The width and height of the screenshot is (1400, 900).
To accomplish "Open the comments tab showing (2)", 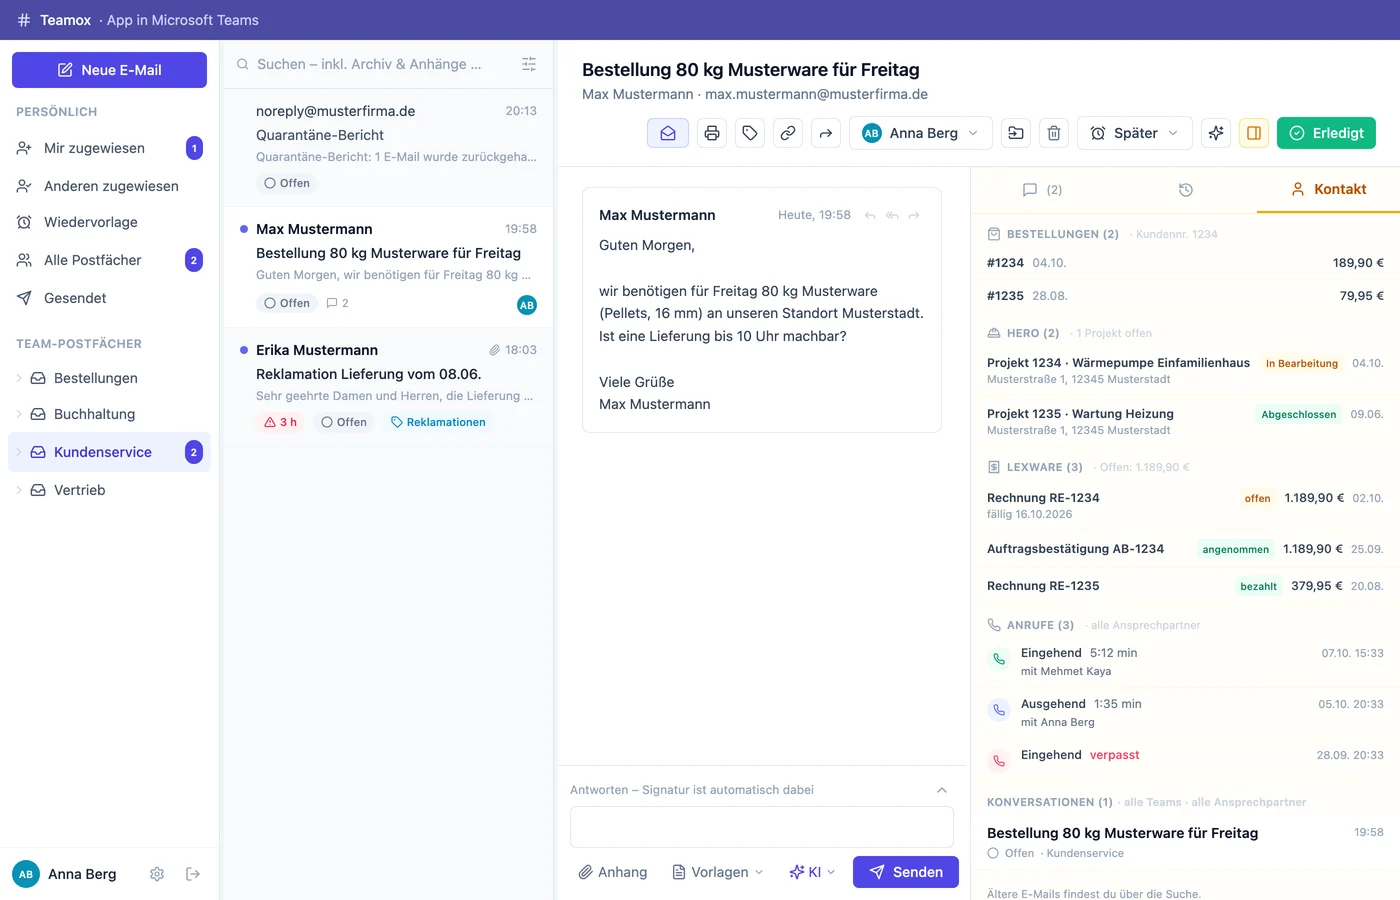I will [1042, 190].
